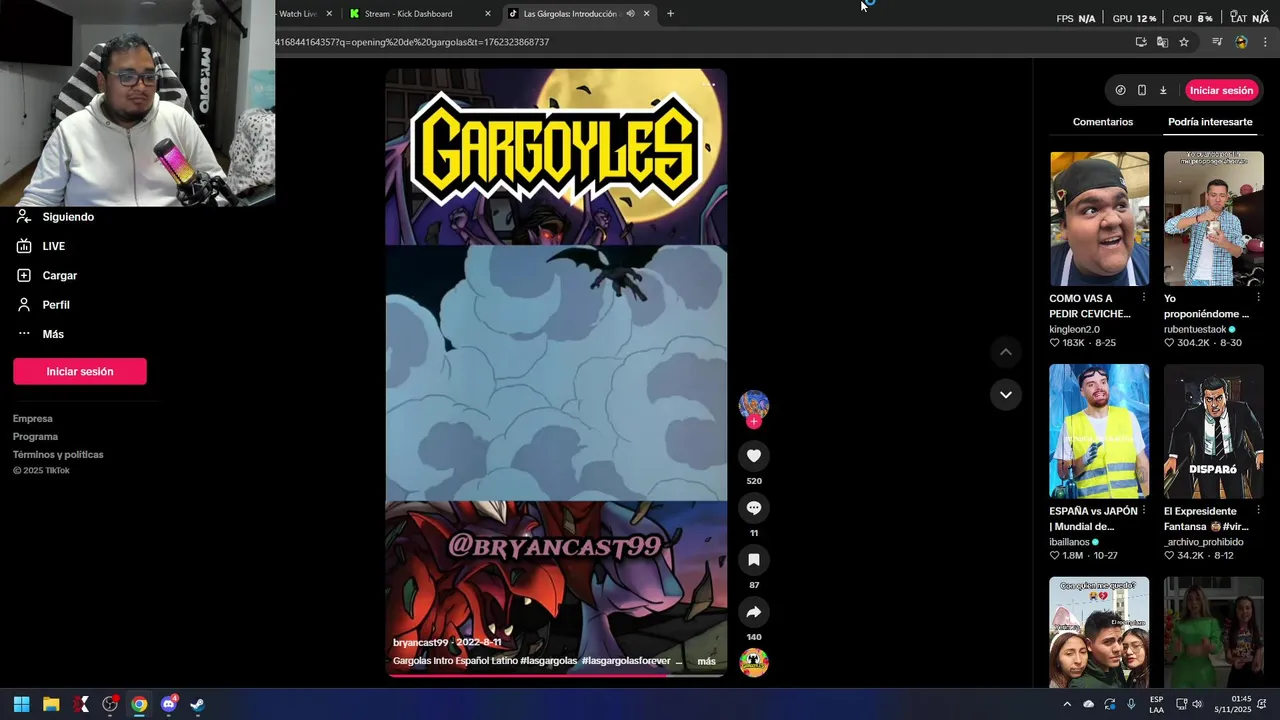This screenshot has width=1280, height=720.
Task: Open File Explorer from the taskbar
Action: pos(51,704)
